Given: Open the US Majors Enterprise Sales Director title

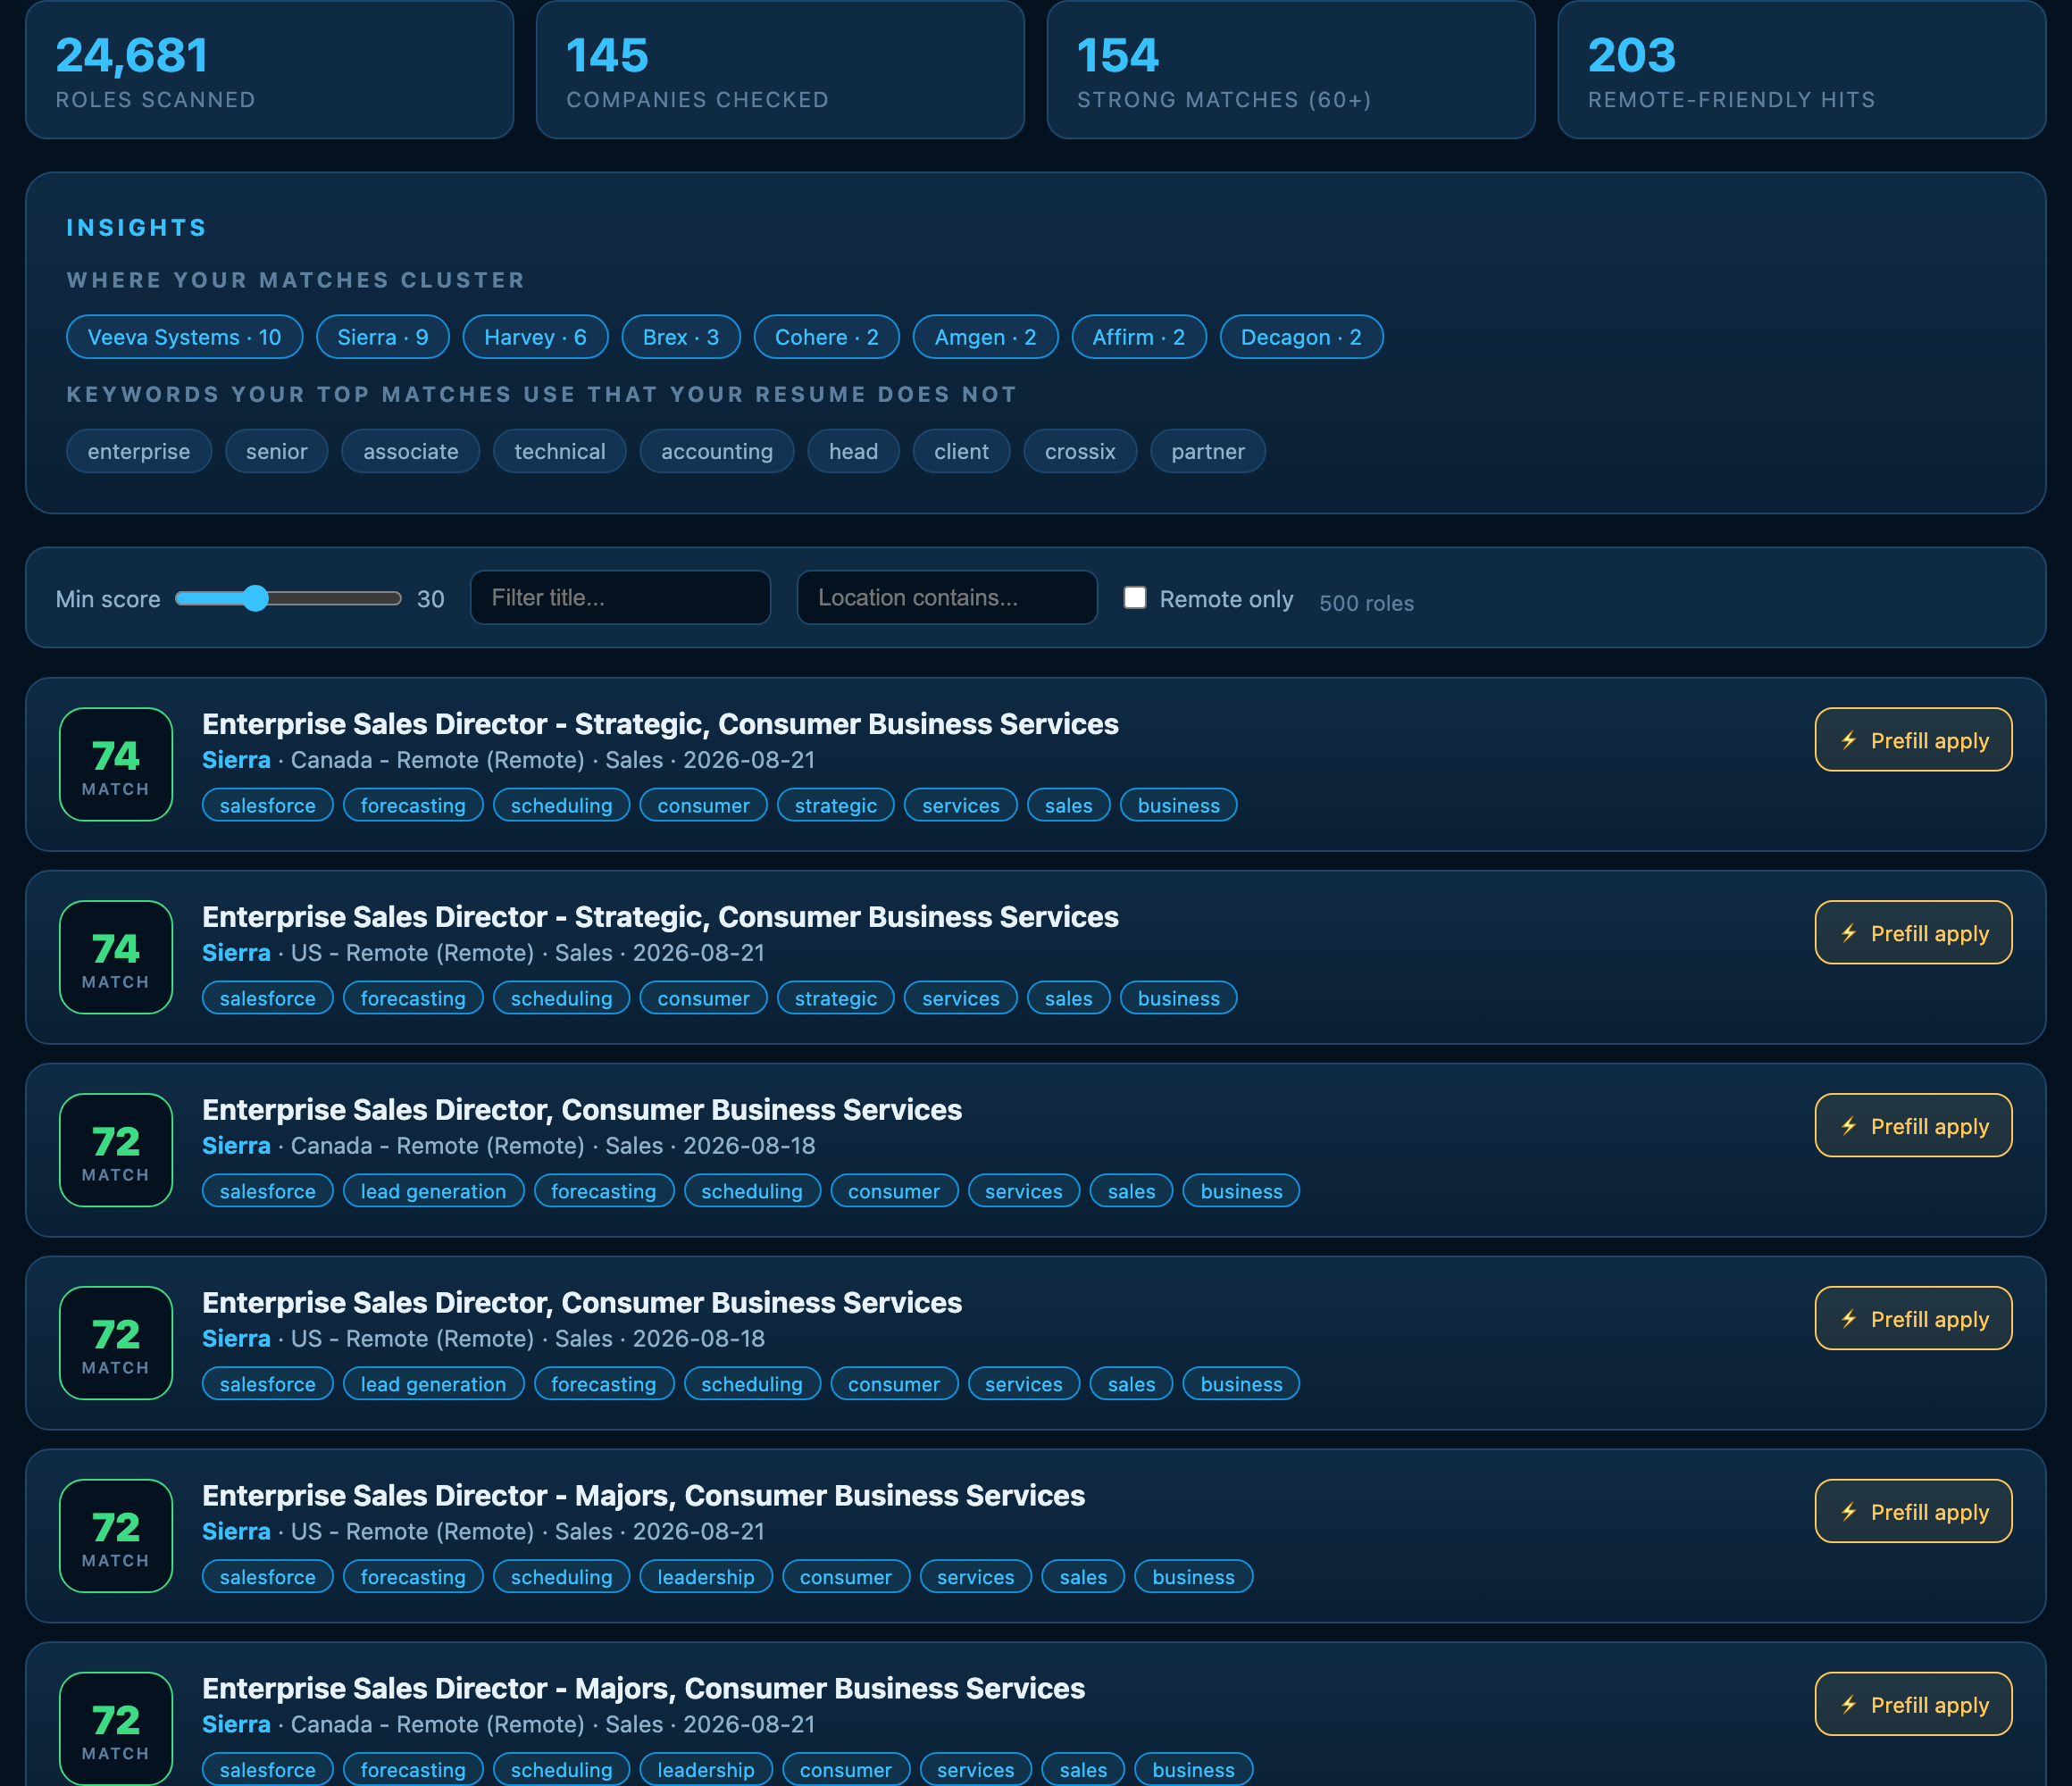Looking at the screenshot, I should click(643, 1495).
